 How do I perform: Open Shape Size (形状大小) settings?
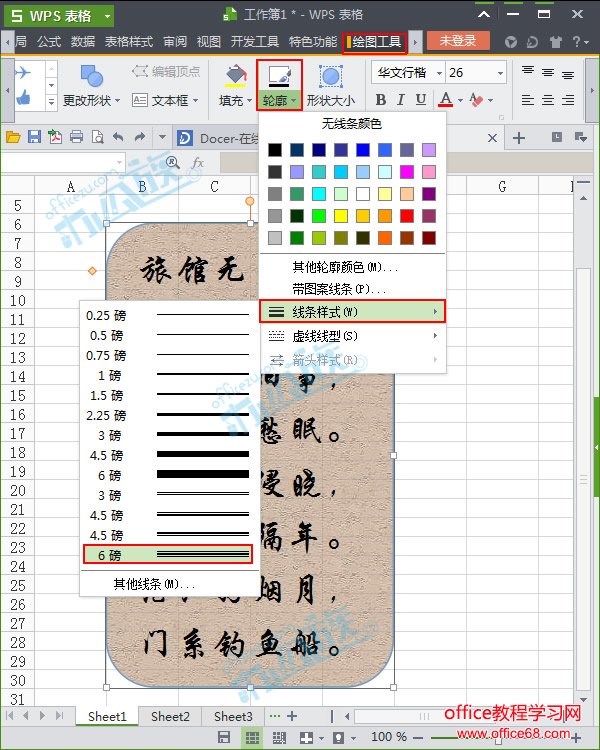[331, 86]
